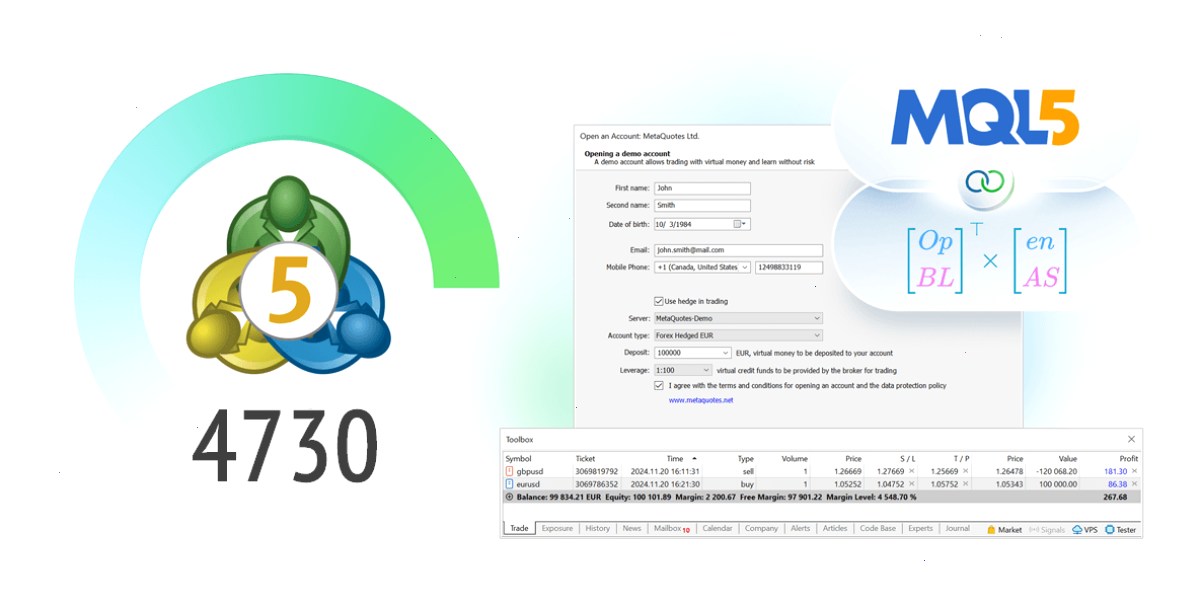Sort by the Value column header
The height and width of the screenshot is (607, 1200).
[x=1067, y=458]
